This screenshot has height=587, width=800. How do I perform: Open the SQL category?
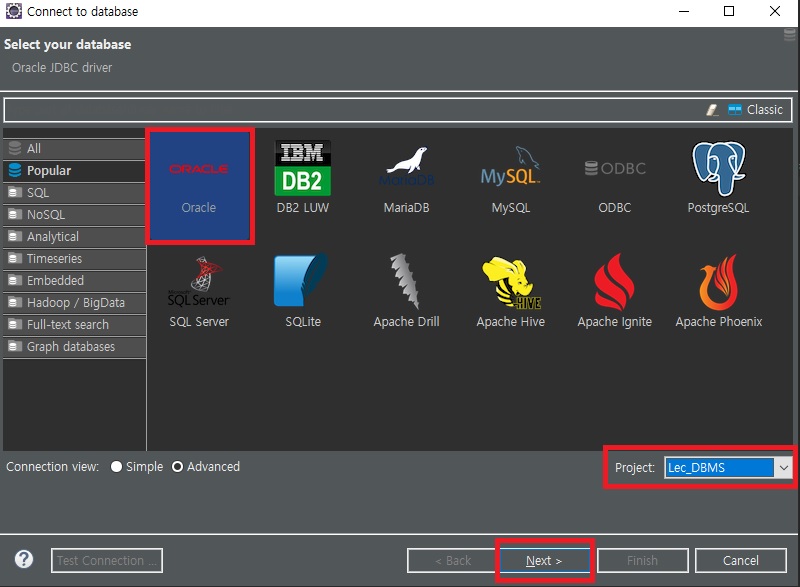pyautogui.click(x=74, y=193)
